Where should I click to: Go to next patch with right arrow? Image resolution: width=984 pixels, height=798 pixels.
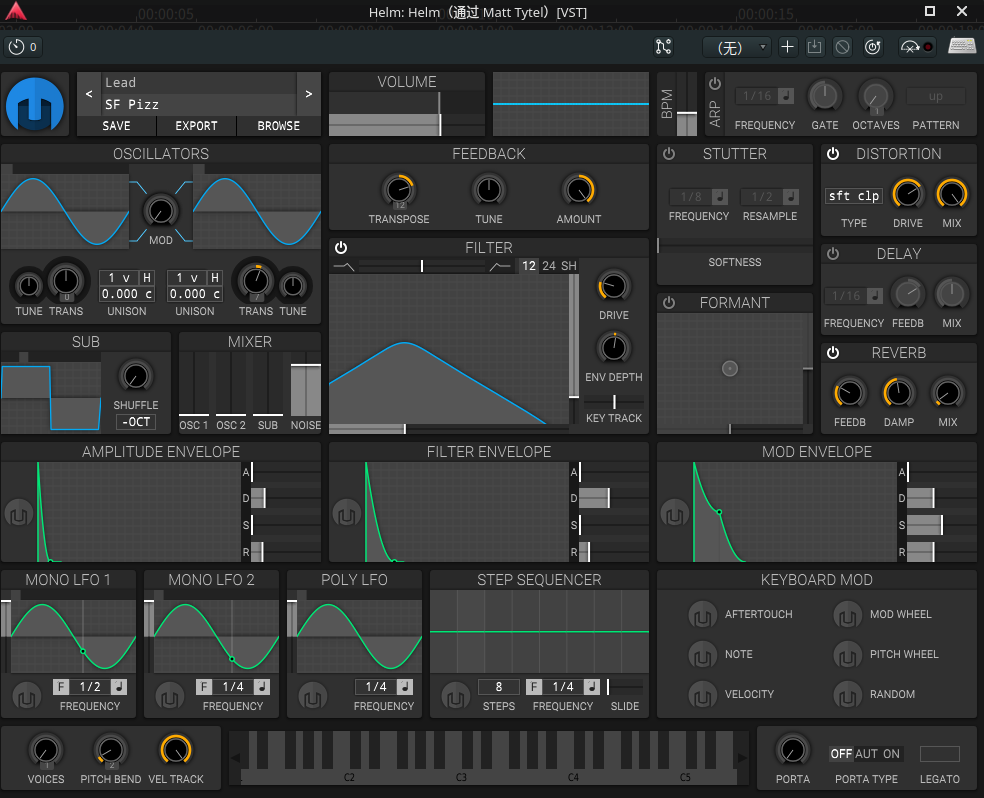point(309,93)
